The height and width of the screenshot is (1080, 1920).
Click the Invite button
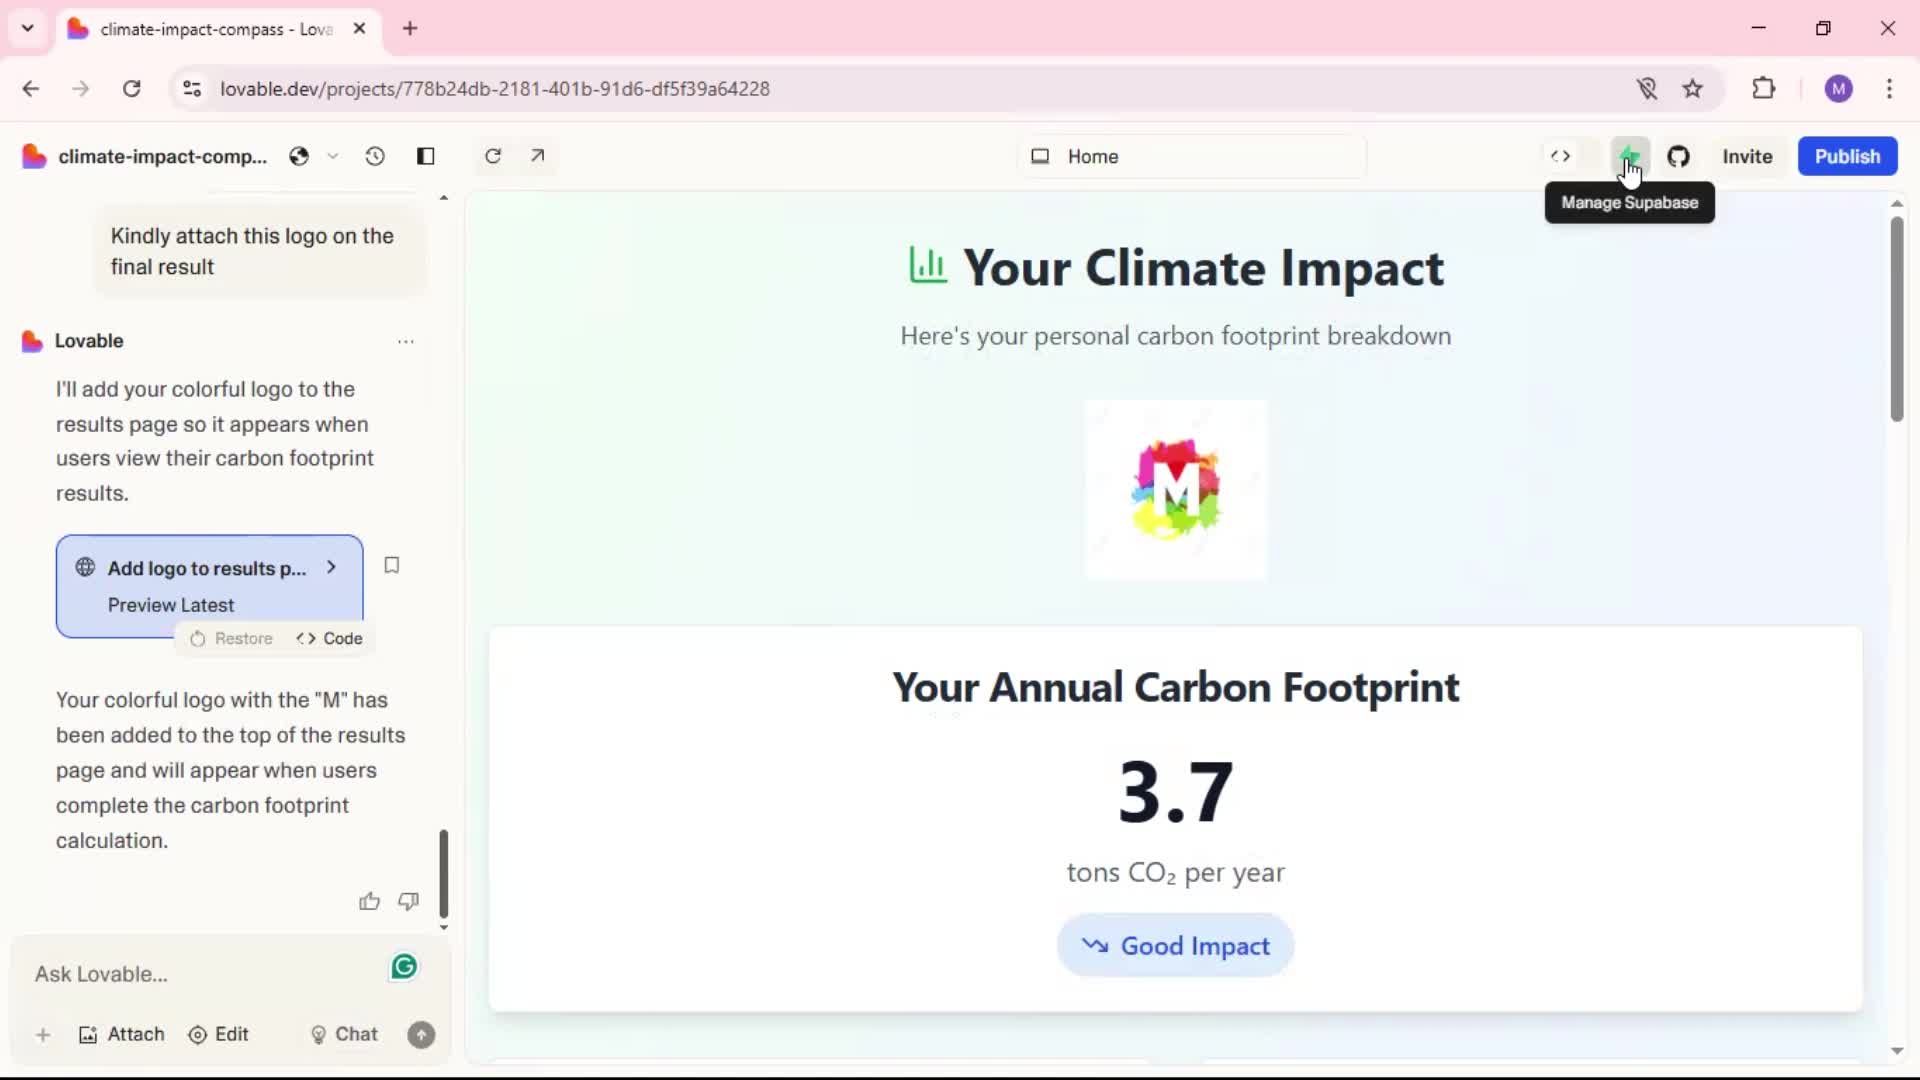[x=1747, y=156]
